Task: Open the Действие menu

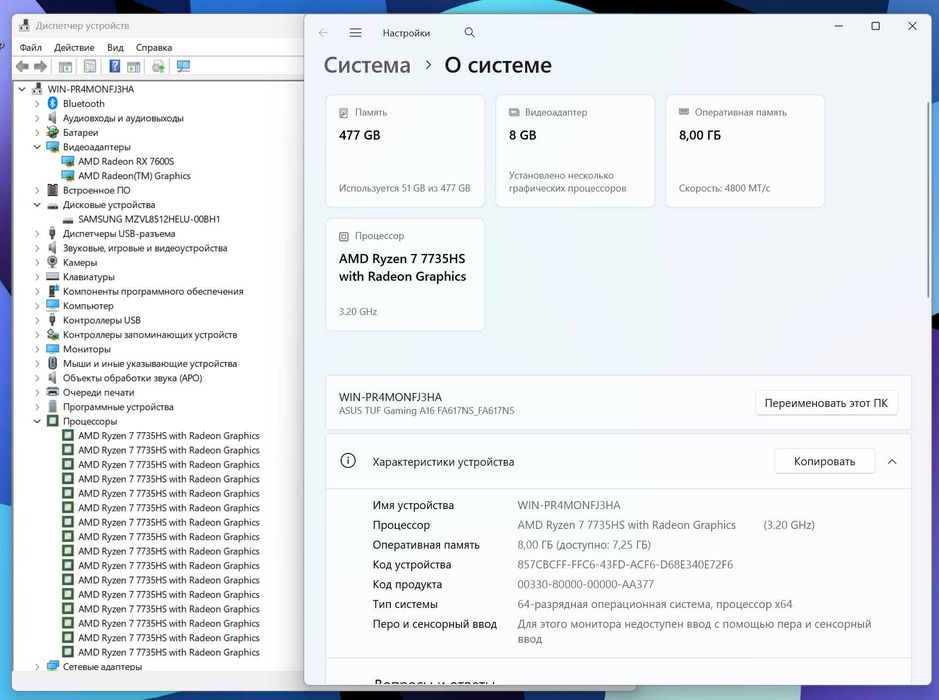Action: tap(74, 47)
